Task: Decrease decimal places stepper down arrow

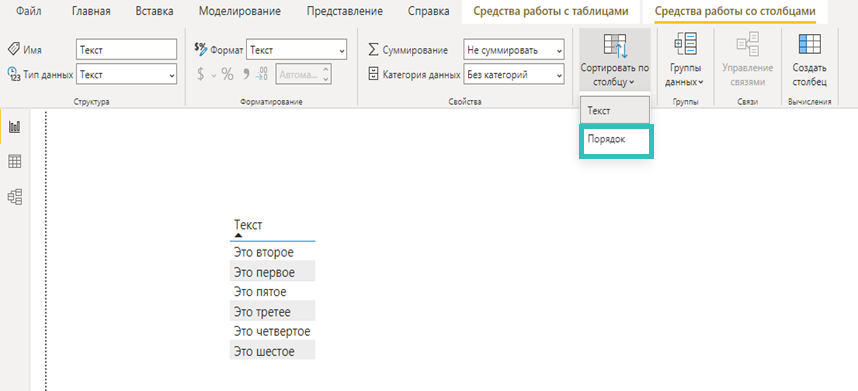Action: pos(326,80)
